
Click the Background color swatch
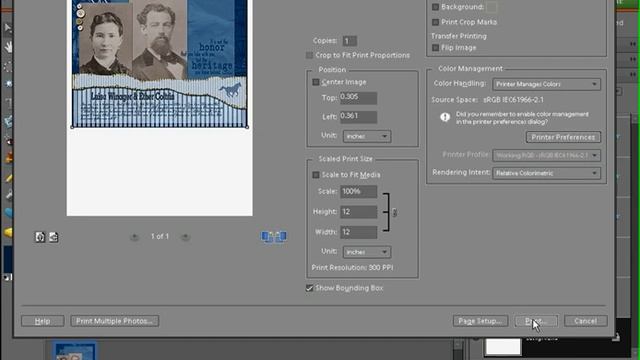(x=491, y=7)
